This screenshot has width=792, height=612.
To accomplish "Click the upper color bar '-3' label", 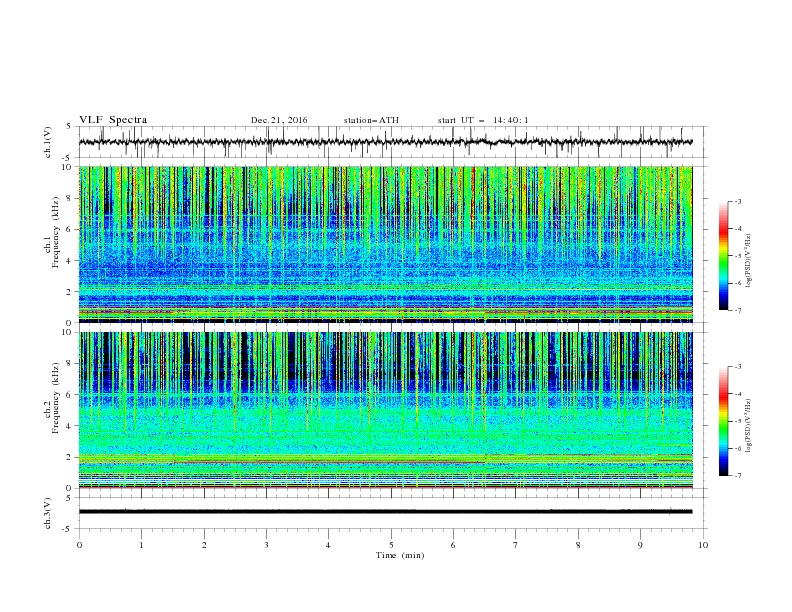I will click(x=738, y=201).
